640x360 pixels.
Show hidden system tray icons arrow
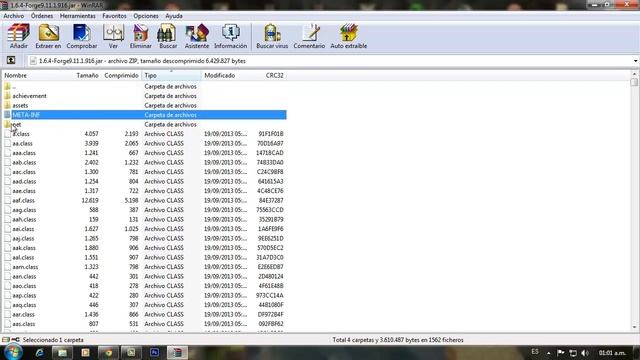tap(549, 353)
